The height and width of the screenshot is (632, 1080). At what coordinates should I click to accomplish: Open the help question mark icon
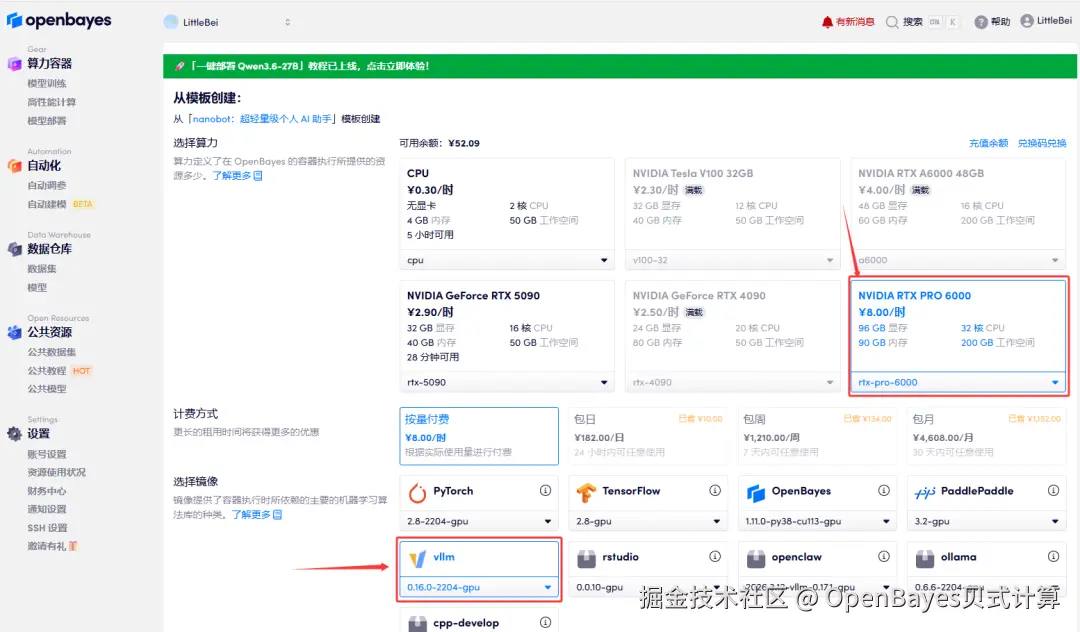[981, 22]
